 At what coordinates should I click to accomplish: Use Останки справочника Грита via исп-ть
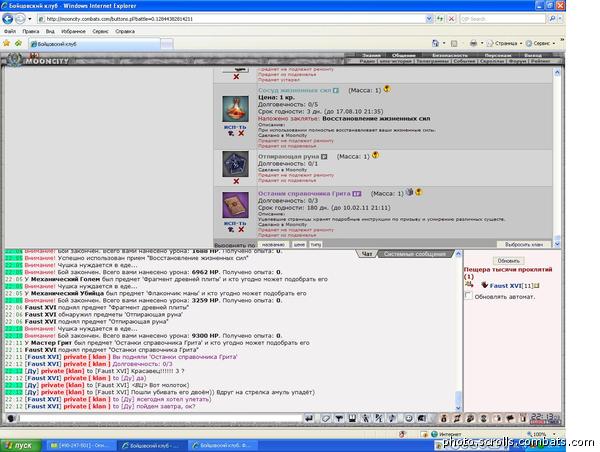pyautogui.click(x=235, y=224)
